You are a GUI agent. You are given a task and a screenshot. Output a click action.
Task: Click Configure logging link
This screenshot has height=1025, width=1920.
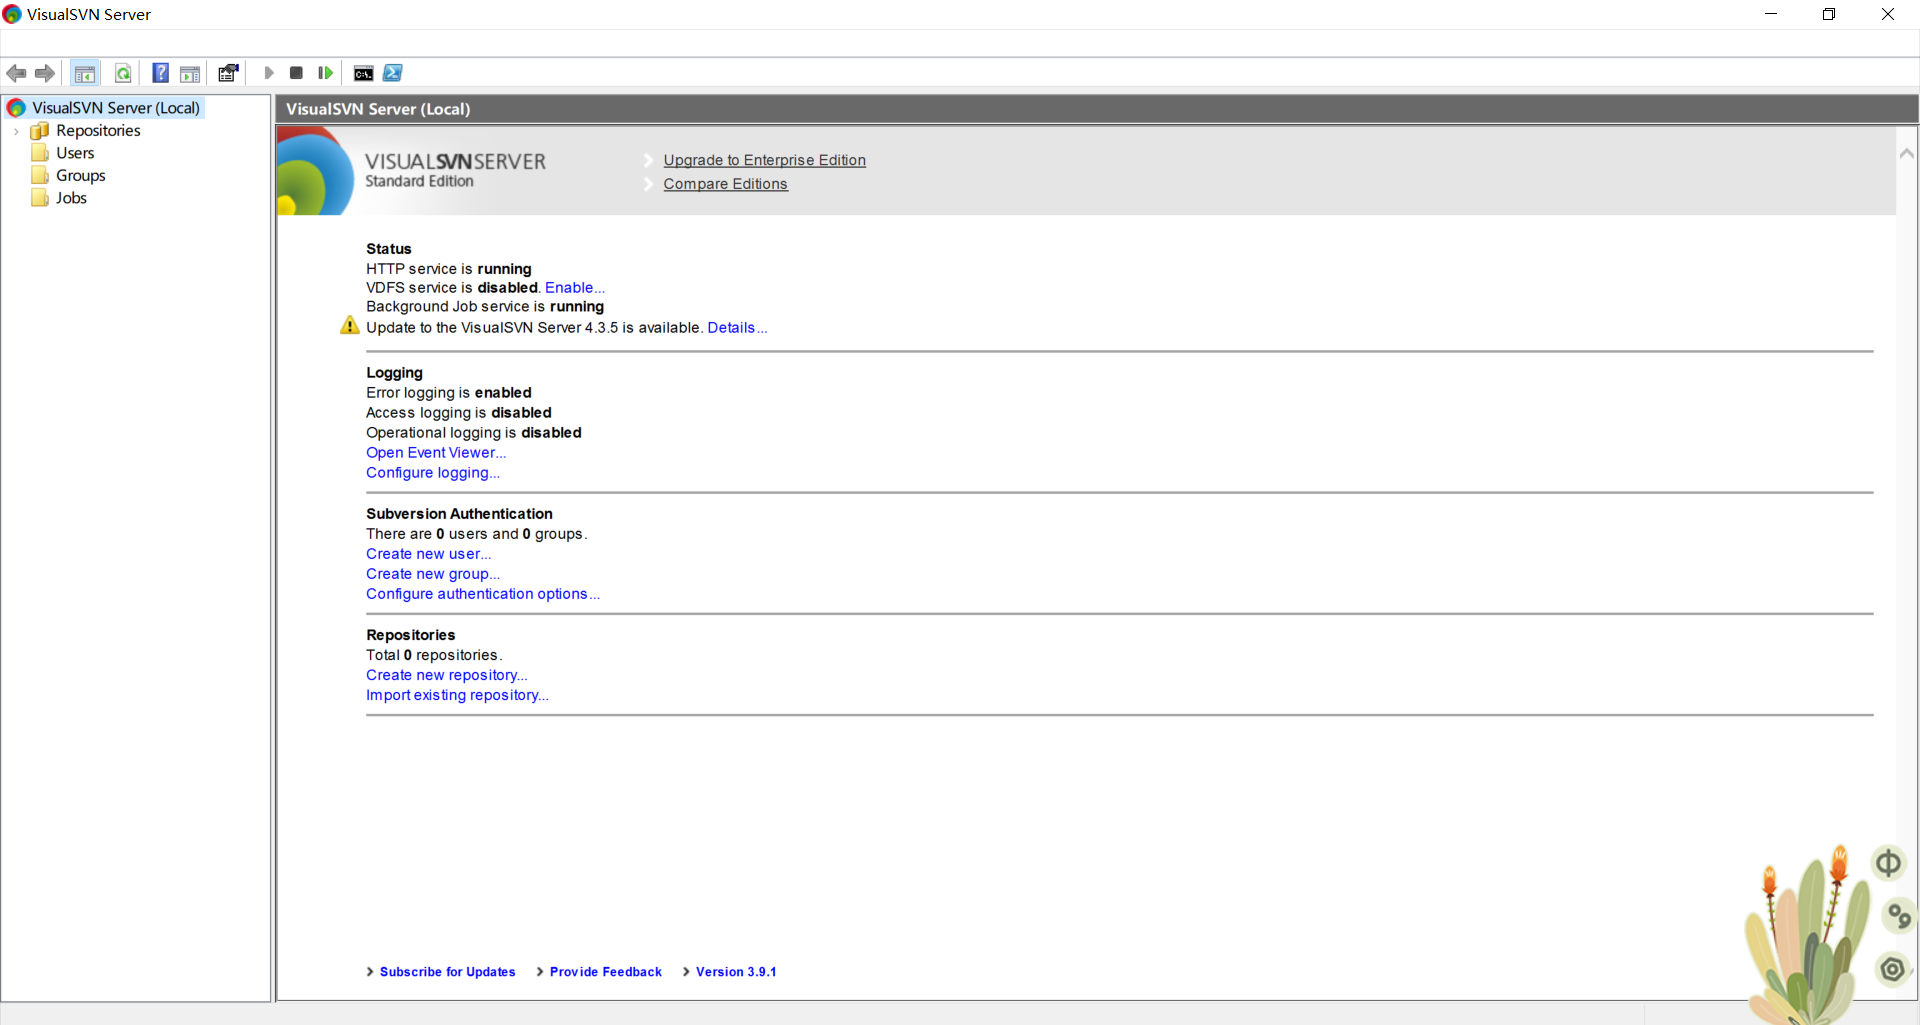433,473
